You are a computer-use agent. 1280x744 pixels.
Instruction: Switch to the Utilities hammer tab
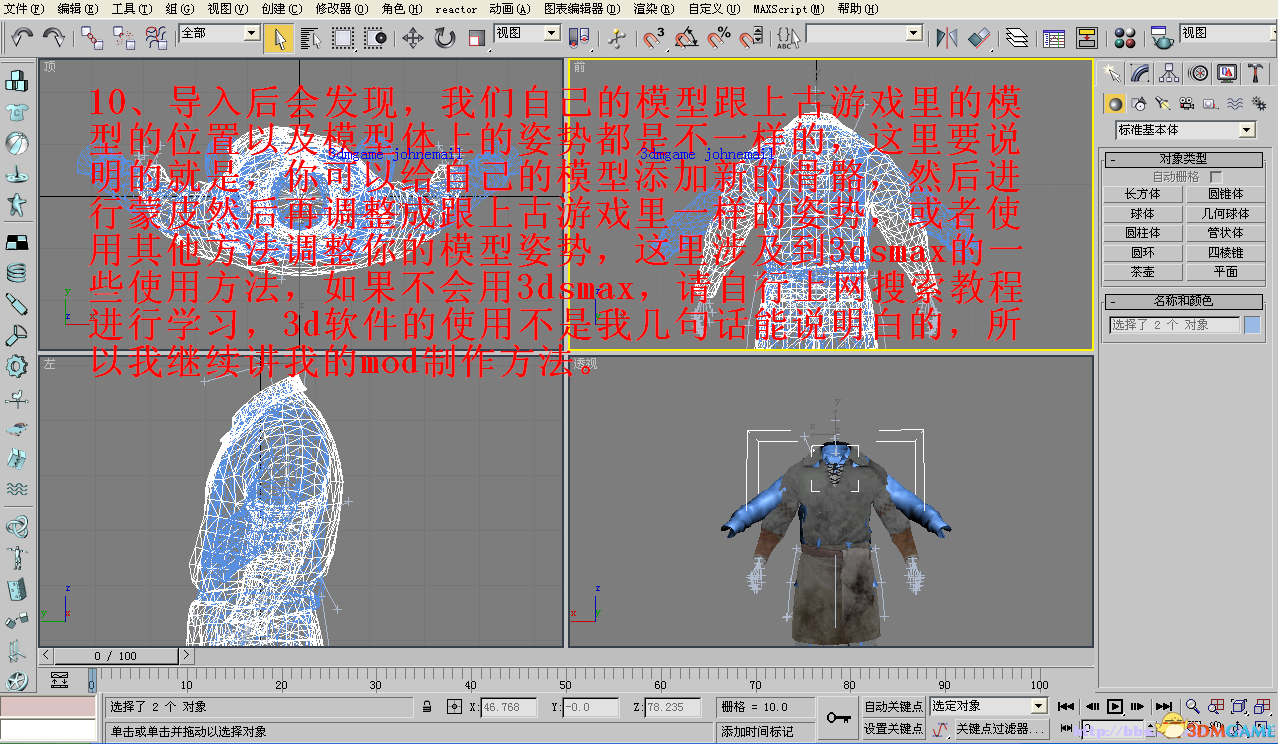tap(1256, 73)
